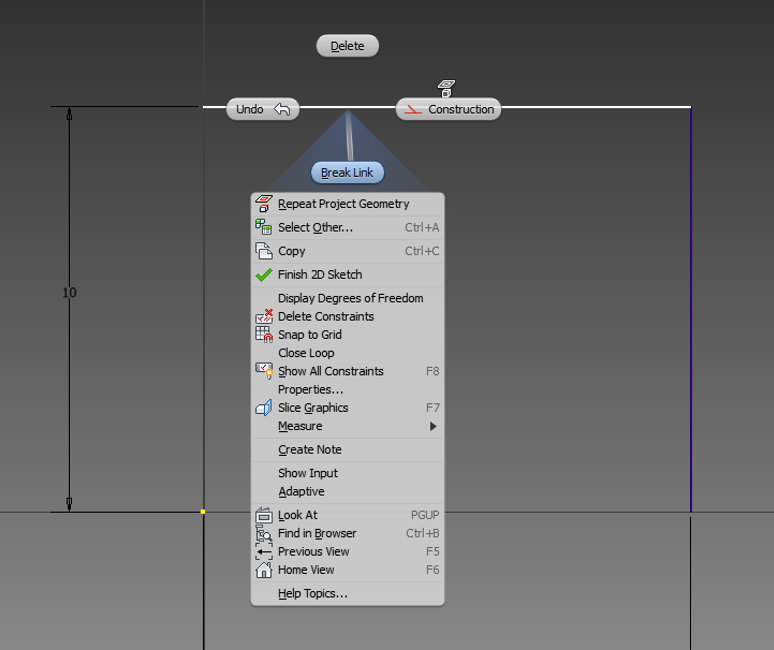Click the Repeat Project Geometry icon
This screenshot has width=774, height=650.
pos(264,204)
